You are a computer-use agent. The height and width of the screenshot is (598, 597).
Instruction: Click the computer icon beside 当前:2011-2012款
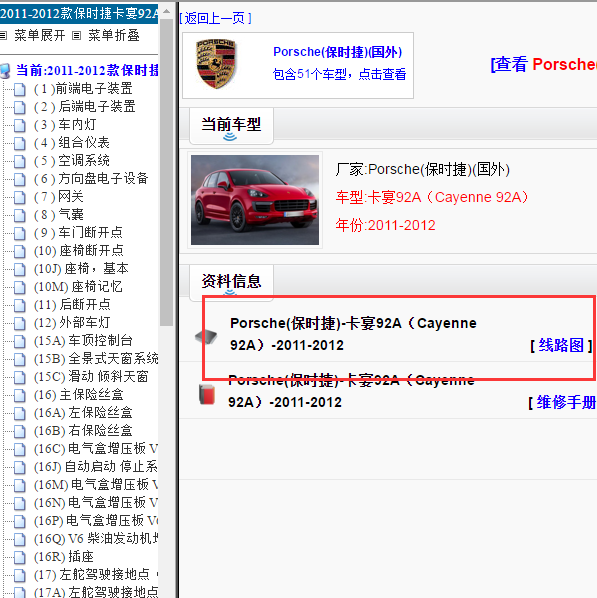[x=5, y=71]
